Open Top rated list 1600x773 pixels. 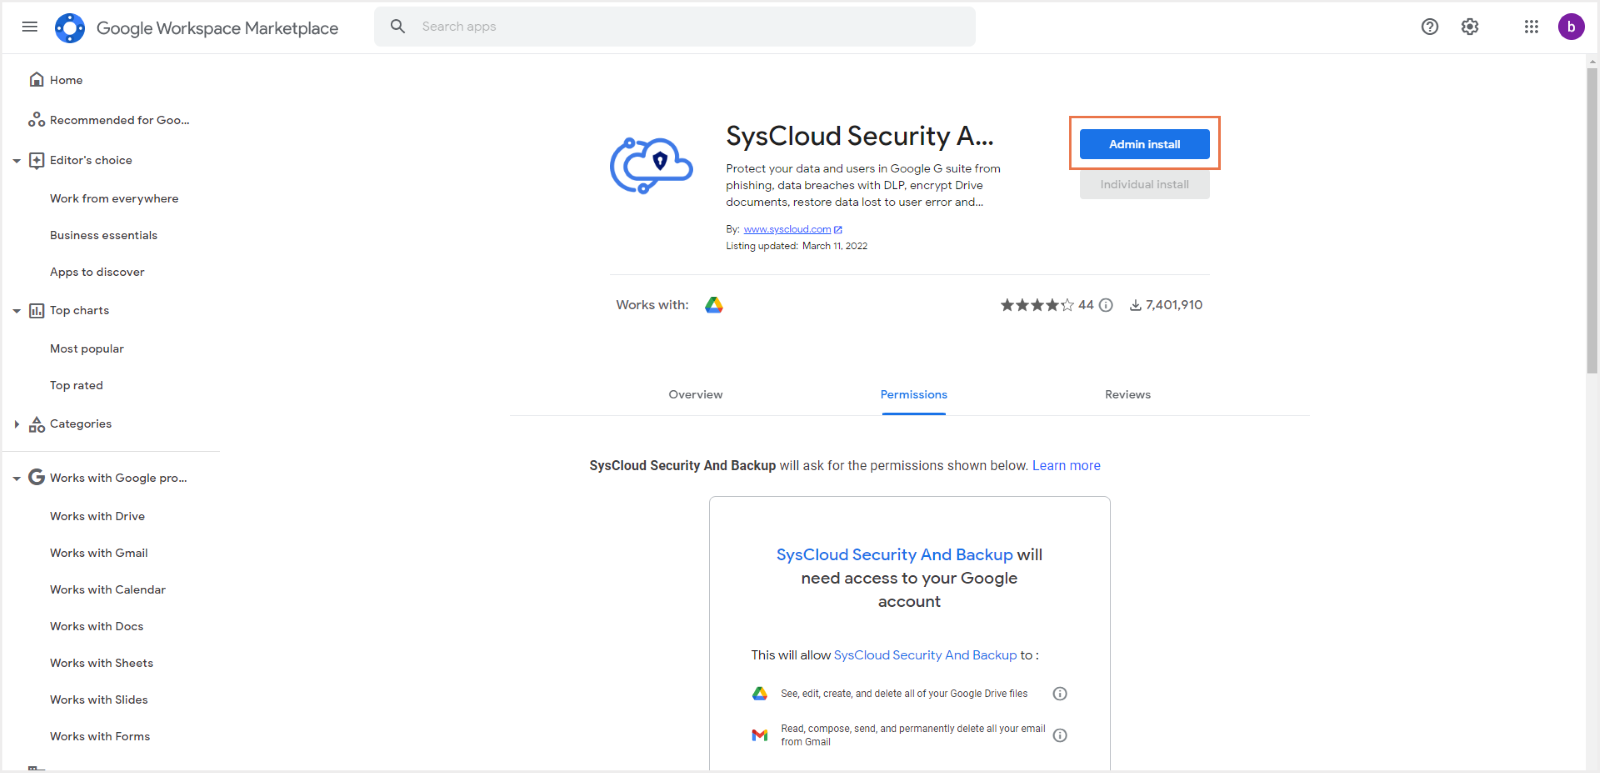tap(76, 385)
